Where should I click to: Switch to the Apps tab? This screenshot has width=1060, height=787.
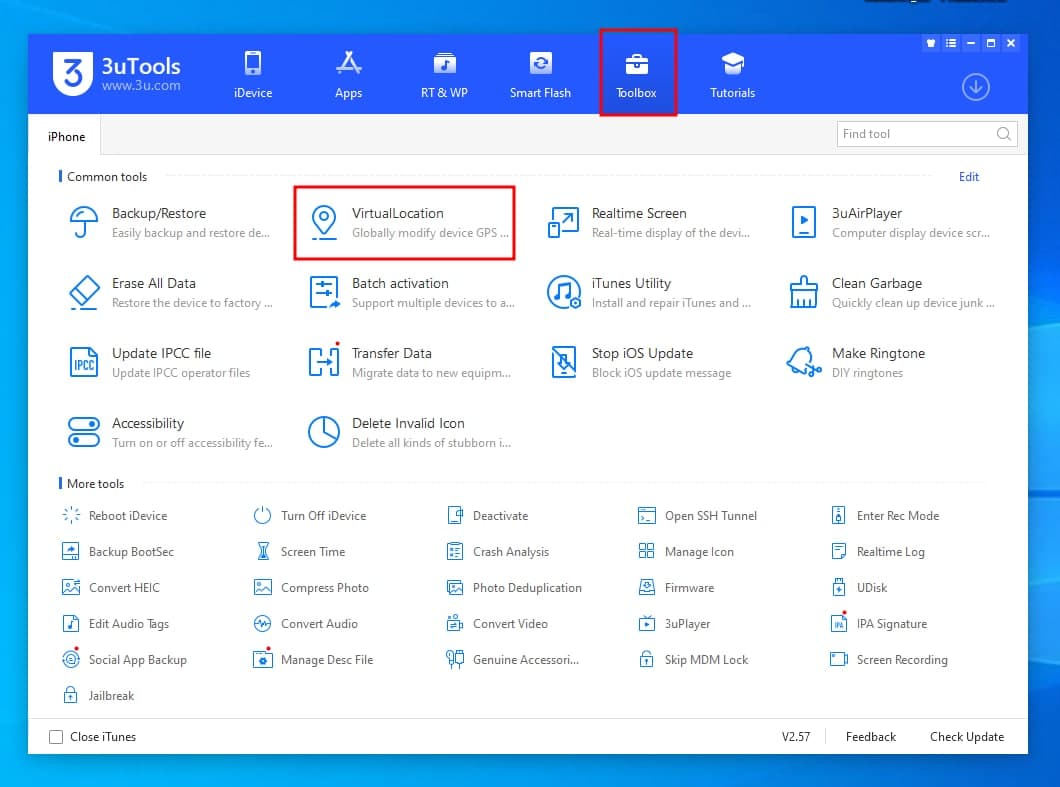click(348, 74)
